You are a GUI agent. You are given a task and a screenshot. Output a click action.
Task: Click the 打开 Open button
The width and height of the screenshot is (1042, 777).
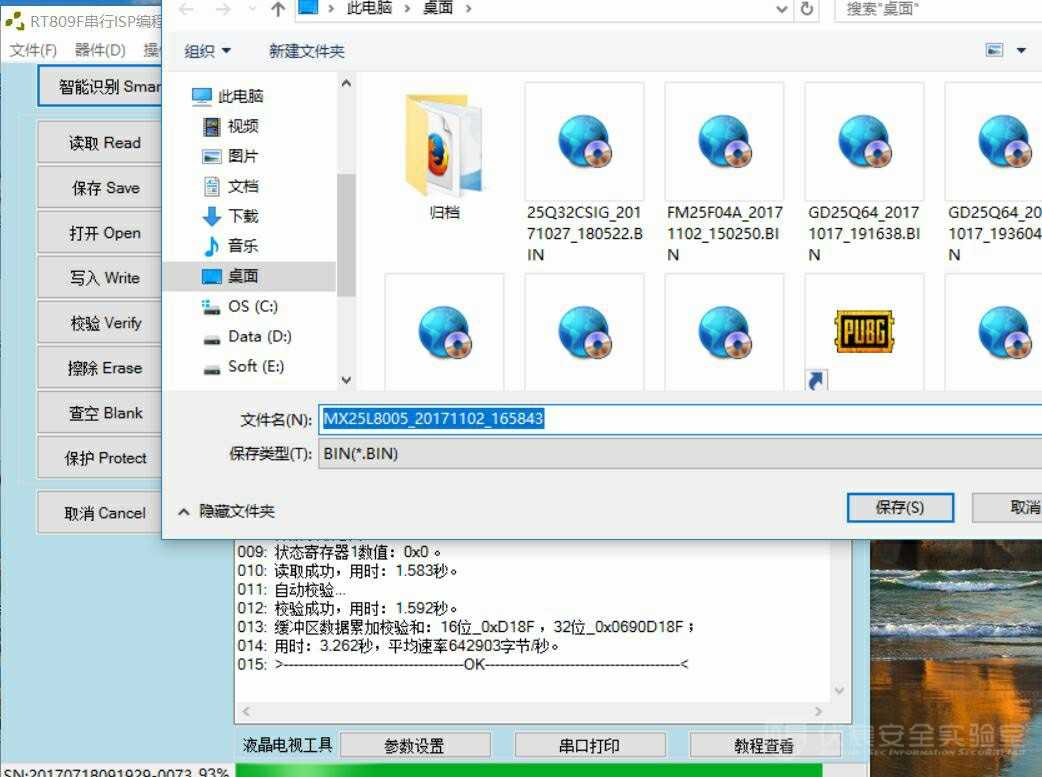tap(100, 233)
